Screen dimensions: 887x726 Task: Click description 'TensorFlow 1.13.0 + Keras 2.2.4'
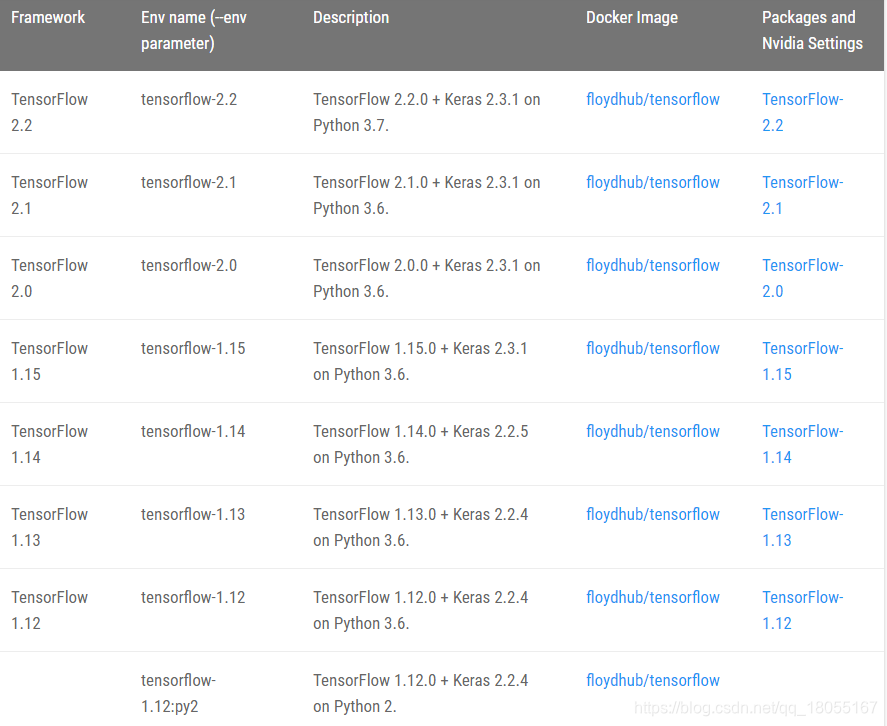tap(421, 527)
